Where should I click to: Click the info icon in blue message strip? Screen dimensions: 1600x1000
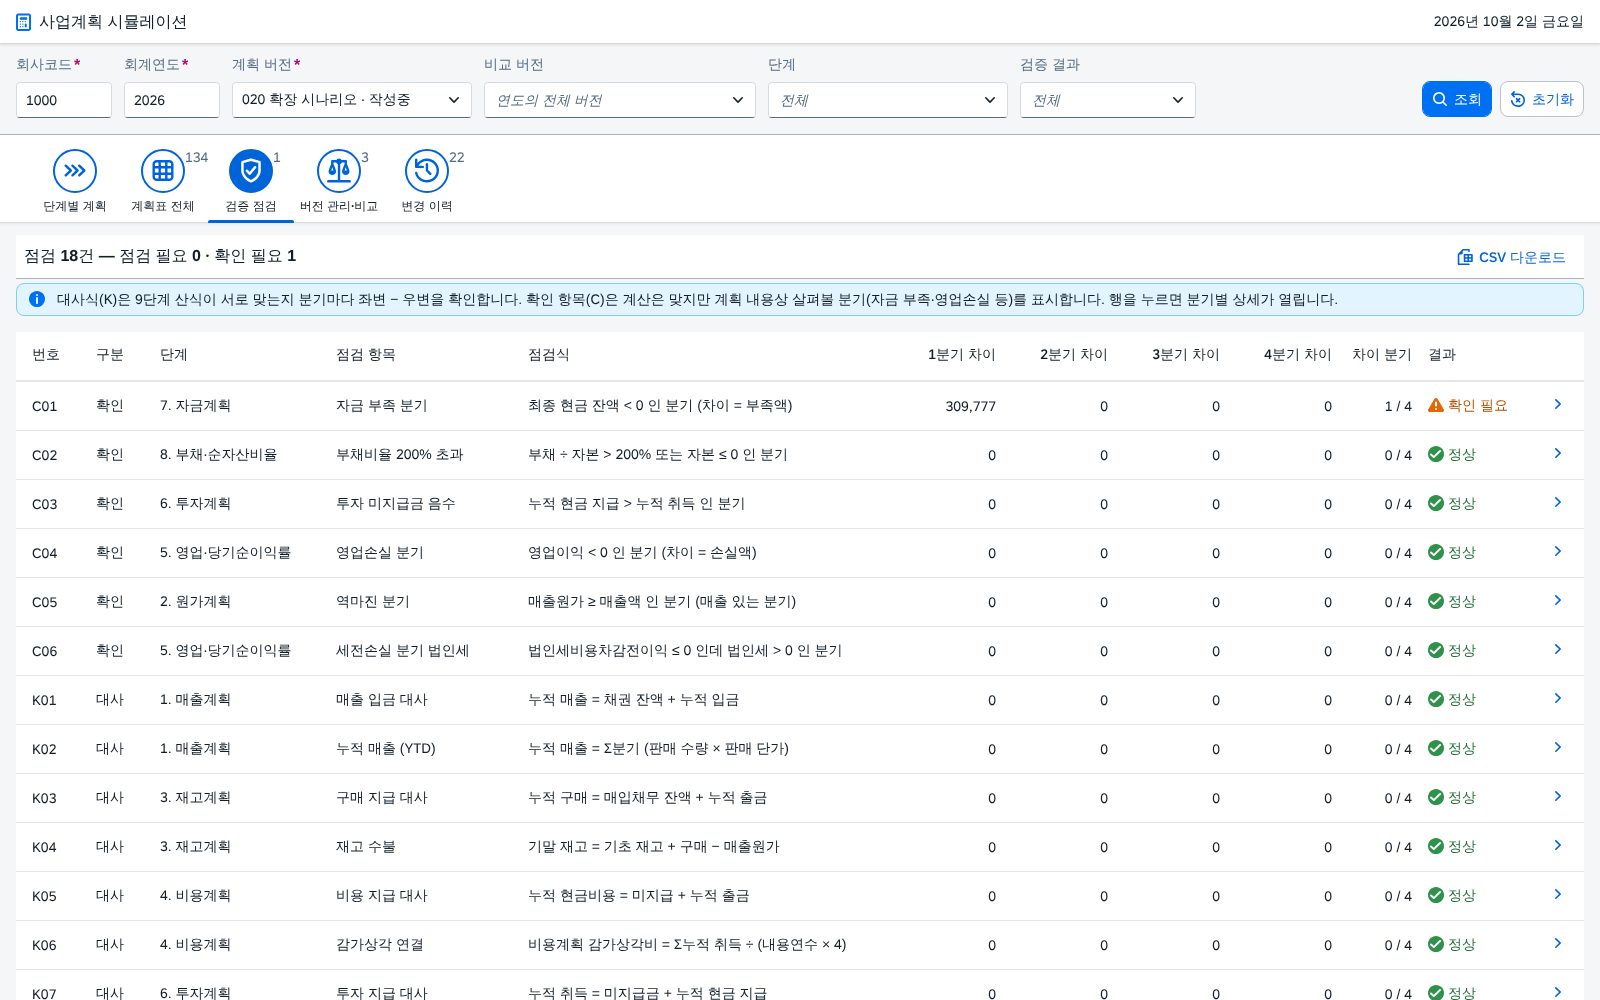[37, 299]
